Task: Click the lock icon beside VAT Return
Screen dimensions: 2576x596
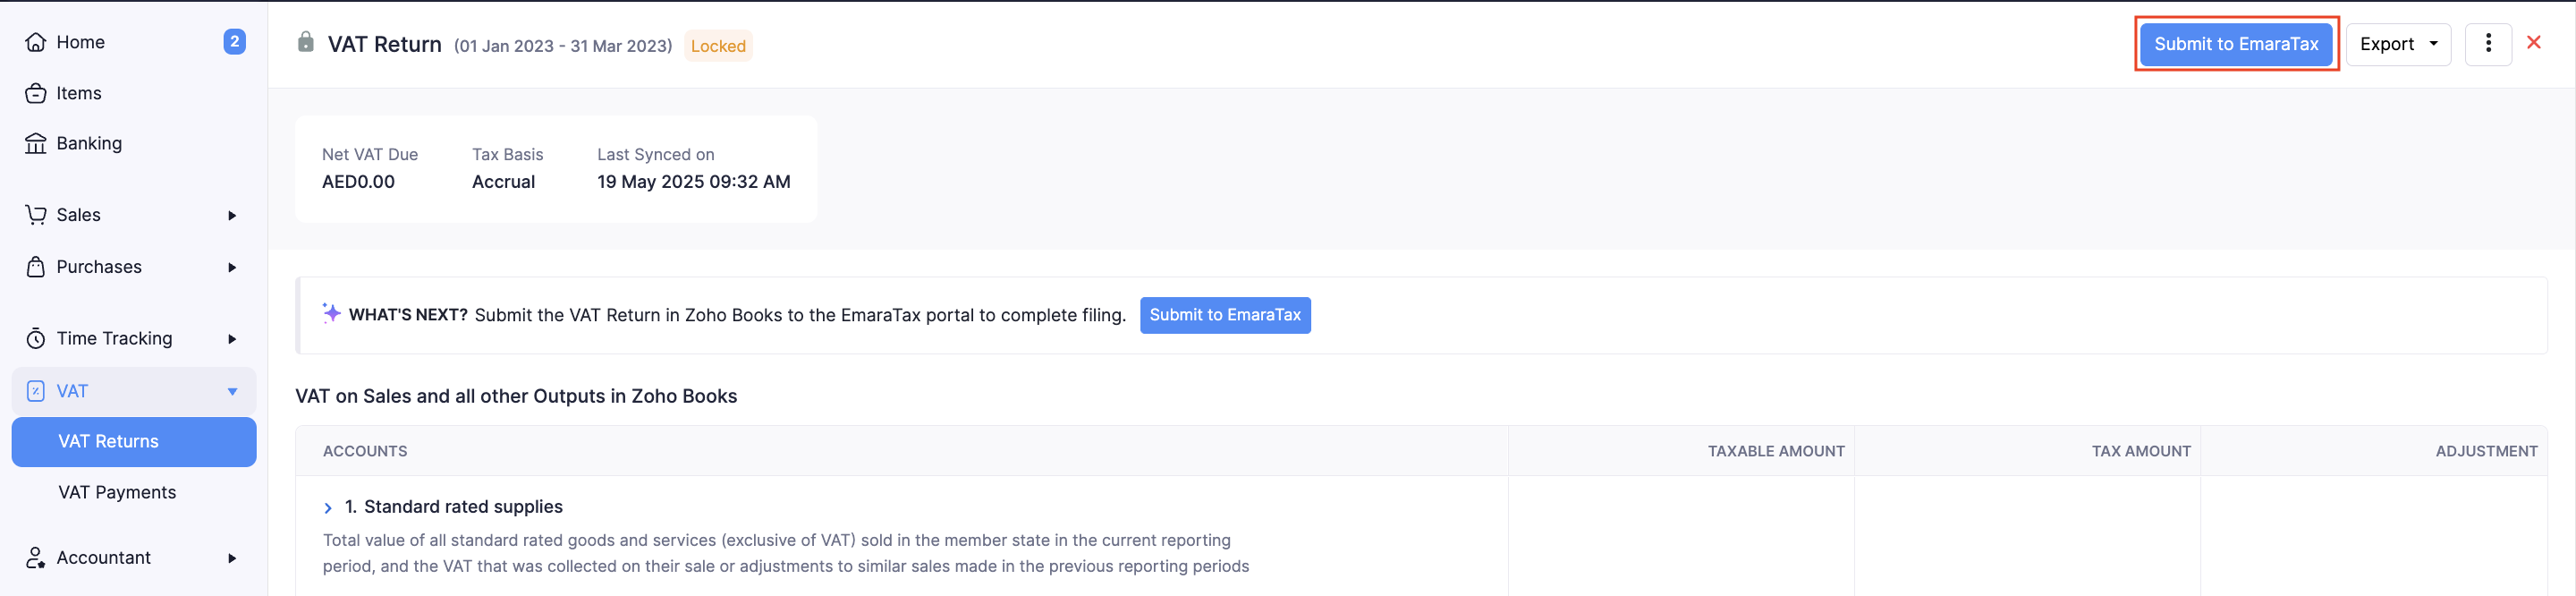Action: pos(306,43)
